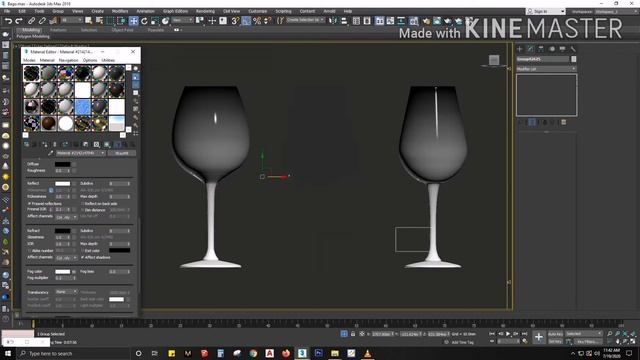The image size is (640, 360).
Task: Click the Mirror tool icon
Action: click(x=333, y=21)
